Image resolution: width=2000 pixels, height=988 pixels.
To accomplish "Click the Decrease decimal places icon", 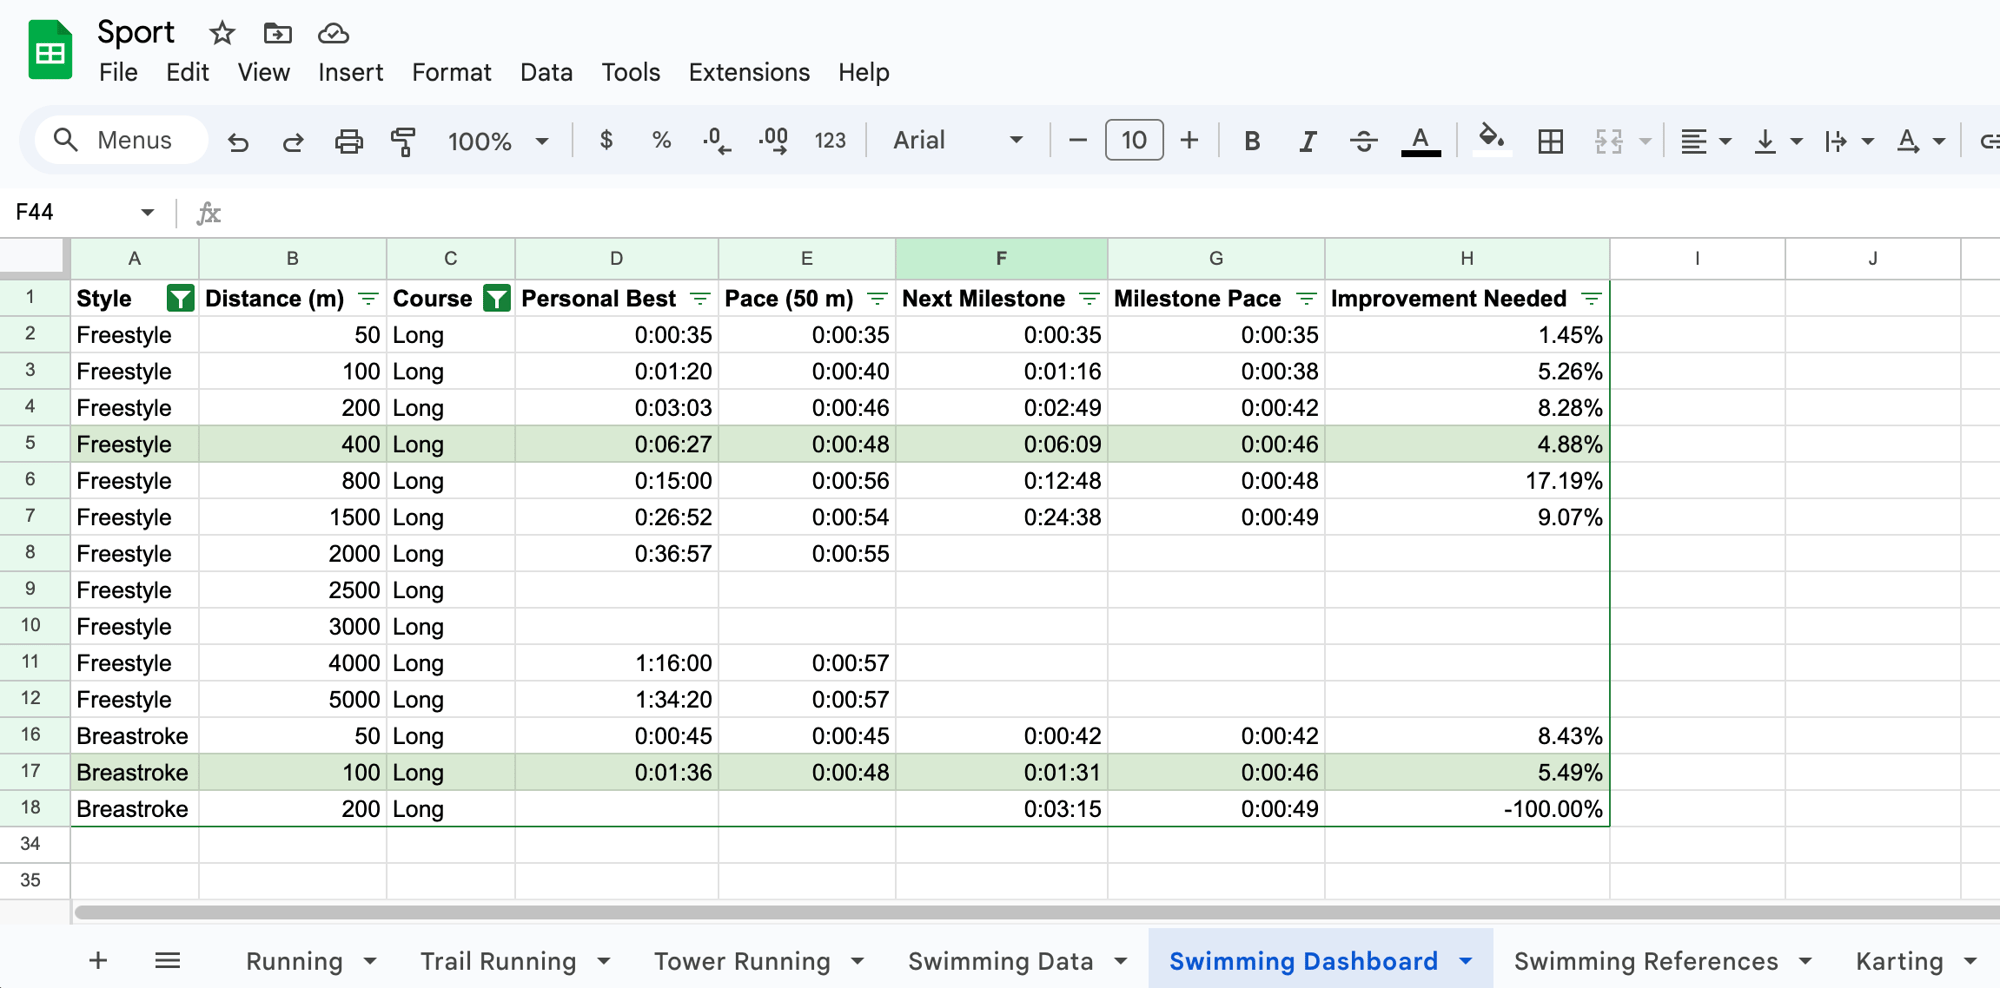I will tap(717, 141).
